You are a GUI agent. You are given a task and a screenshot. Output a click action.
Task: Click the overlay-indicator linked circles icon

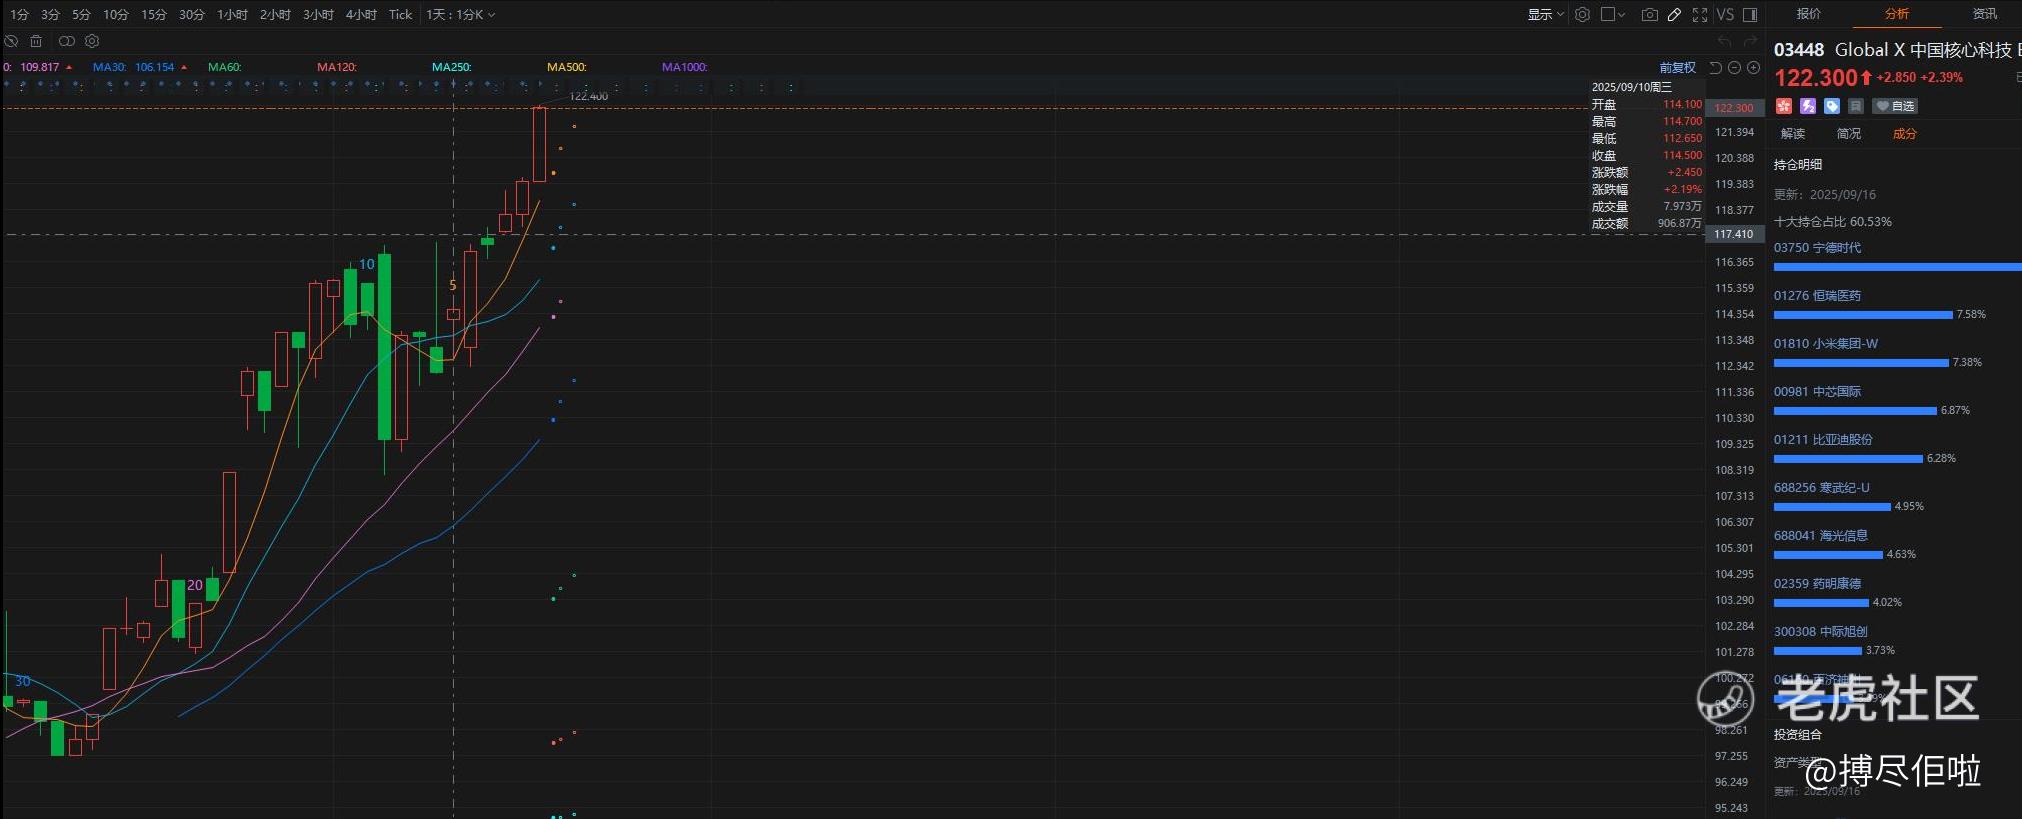[67, 41]
